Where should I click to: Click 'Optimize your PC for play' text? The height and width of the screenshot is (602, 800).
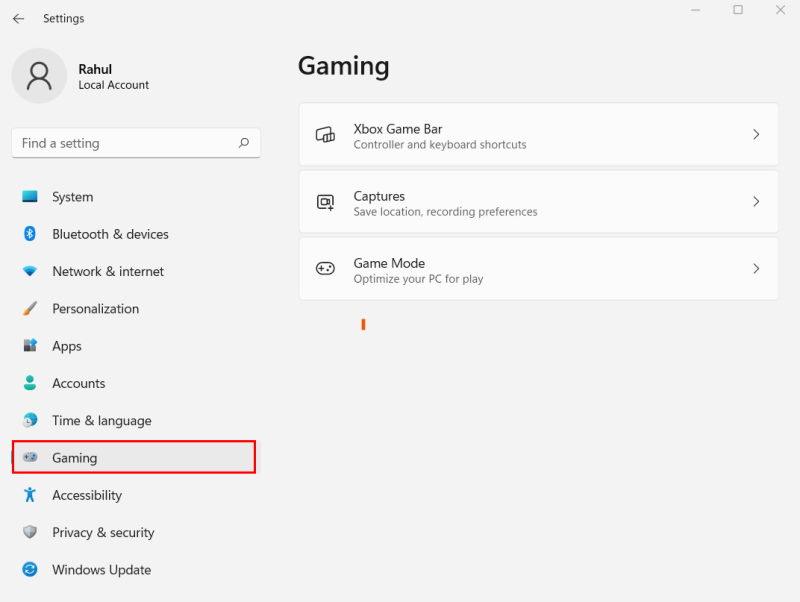(x=418, y=279)
